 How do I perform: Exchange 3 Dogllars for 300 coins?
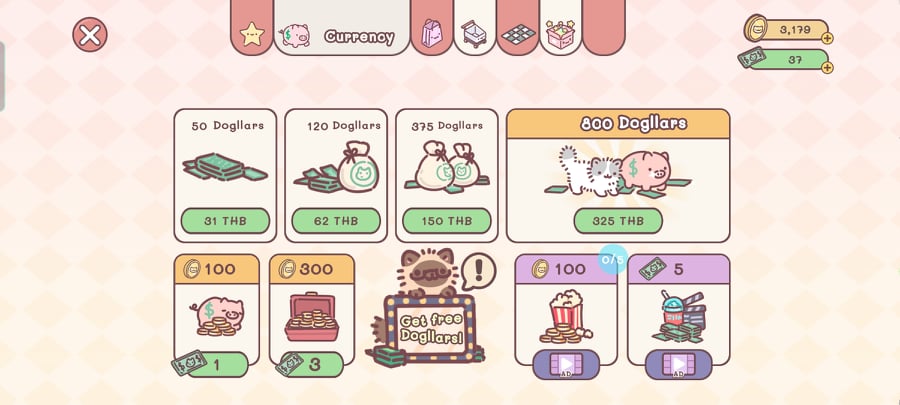[313, 365]
